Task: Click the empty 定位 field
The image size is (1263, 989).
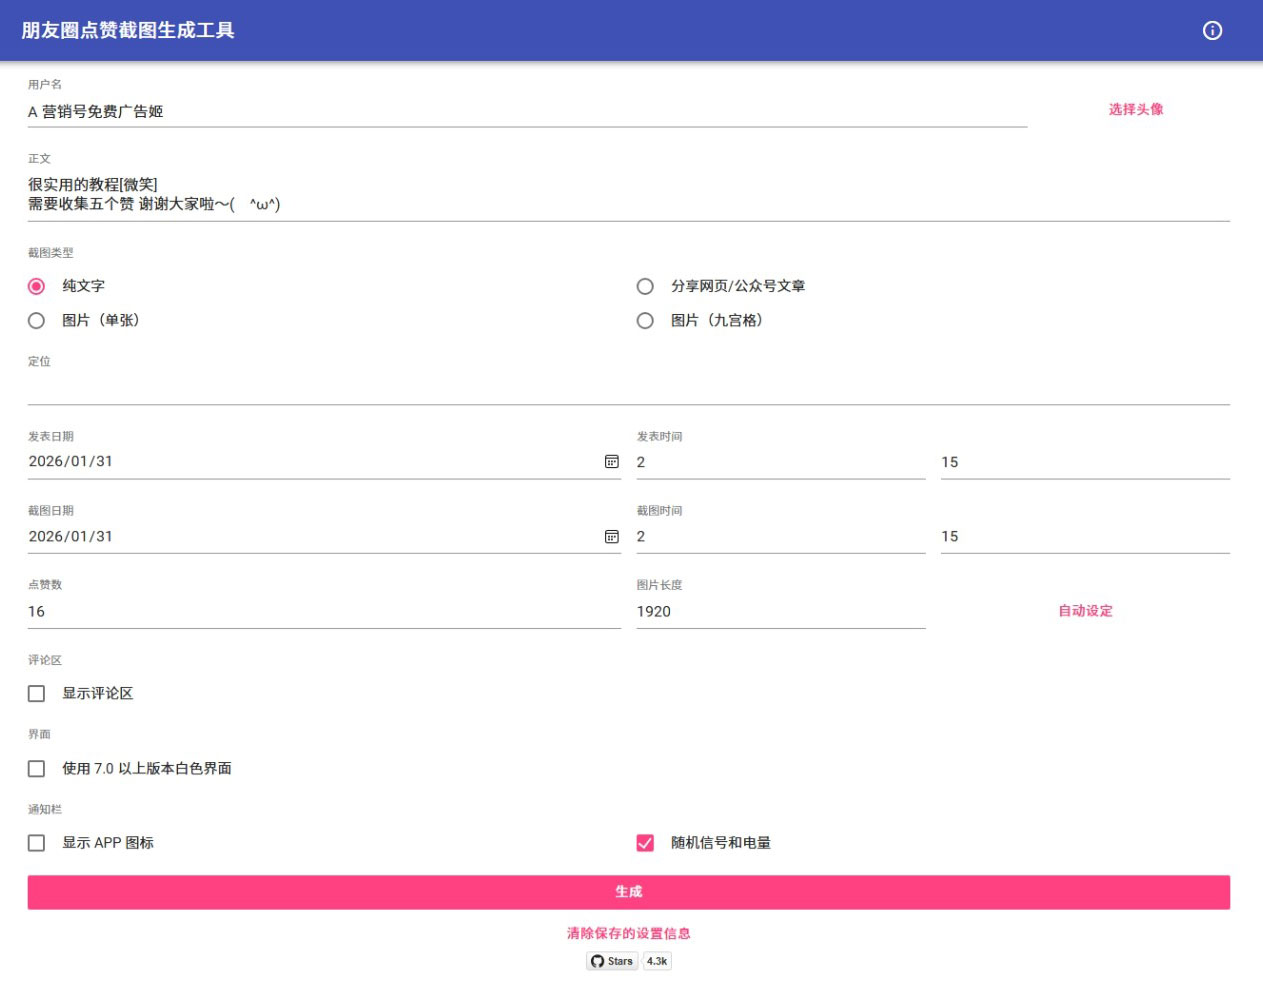Action: click(400, 392)
